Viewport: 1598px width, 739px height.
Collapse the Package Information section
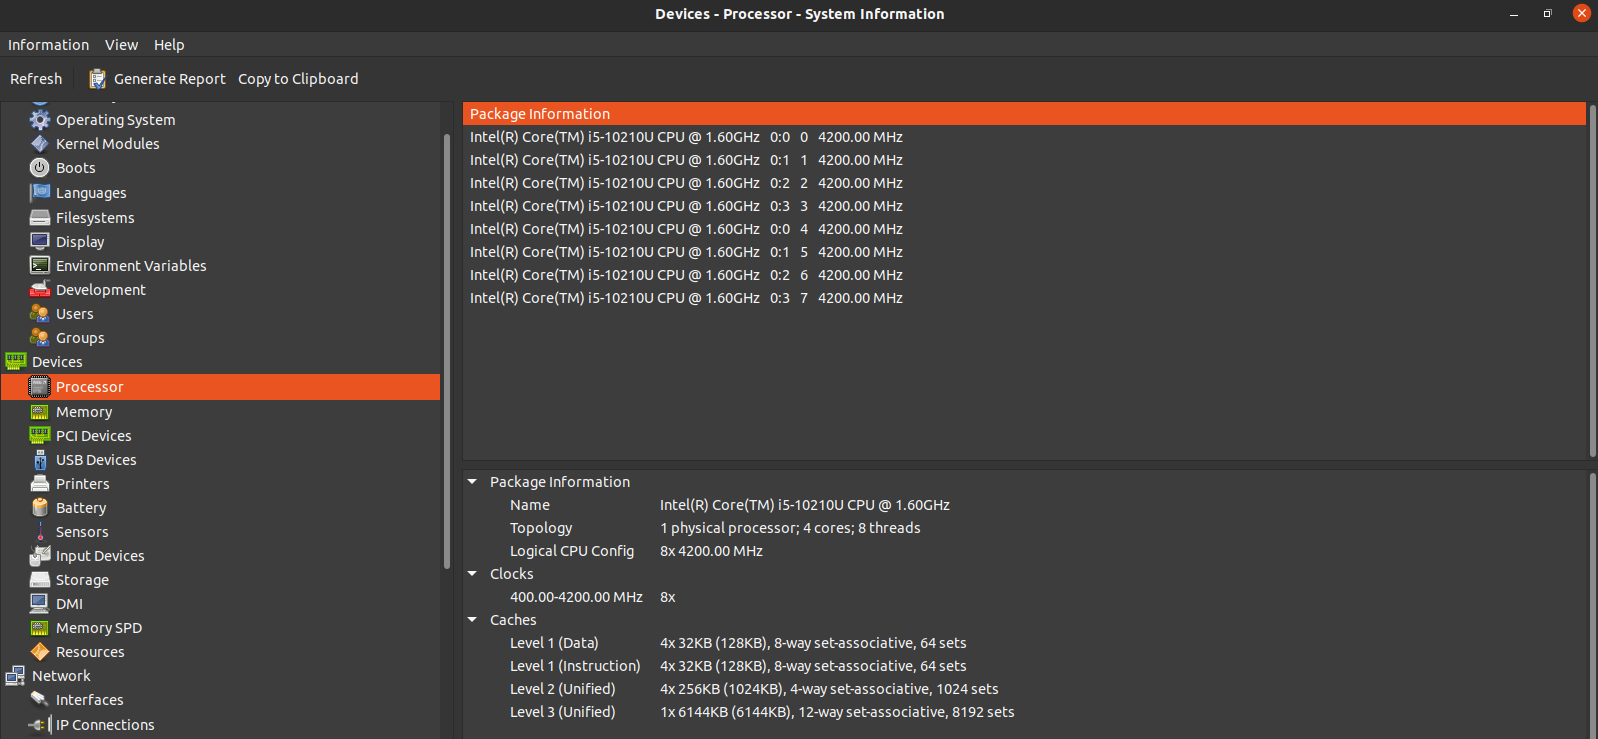(x=473, y=482)
